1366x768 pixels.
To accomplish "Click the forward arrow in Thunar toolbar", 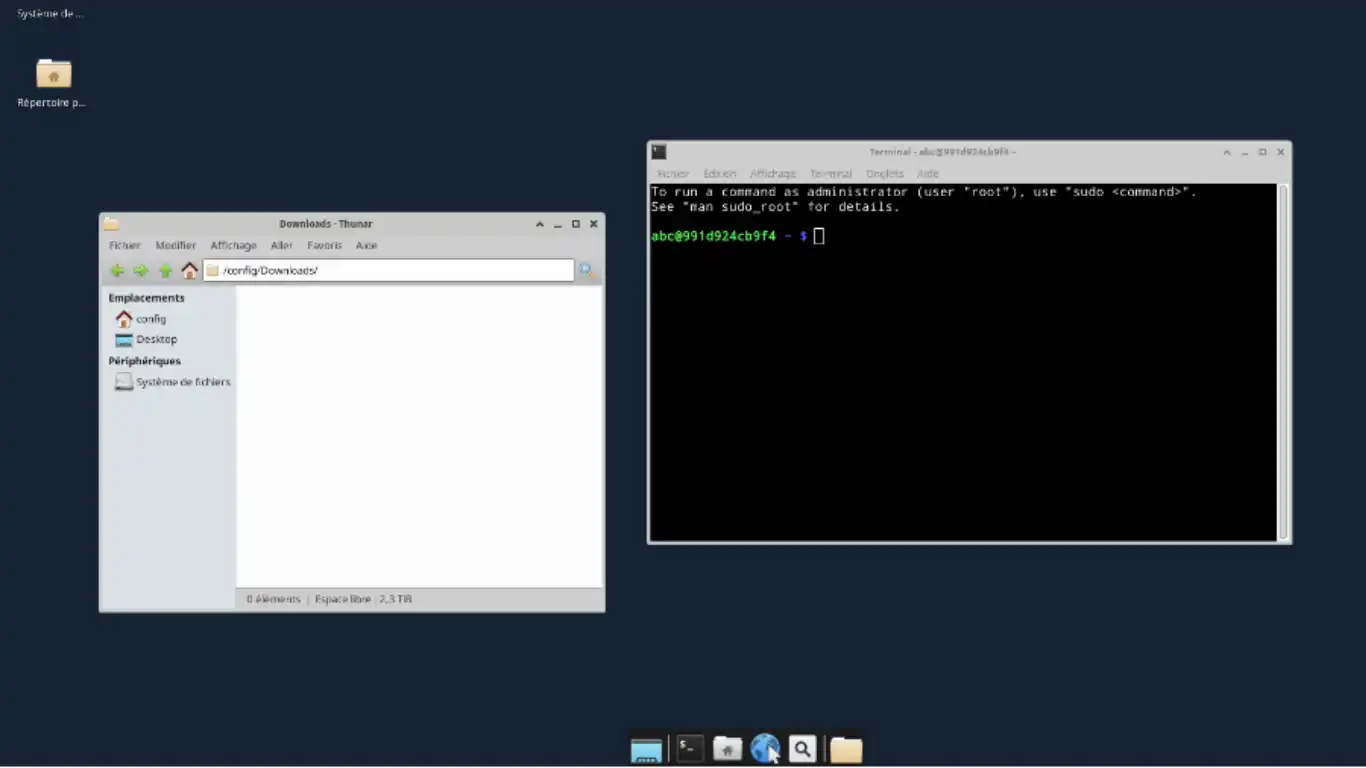I will click(141, 271).
